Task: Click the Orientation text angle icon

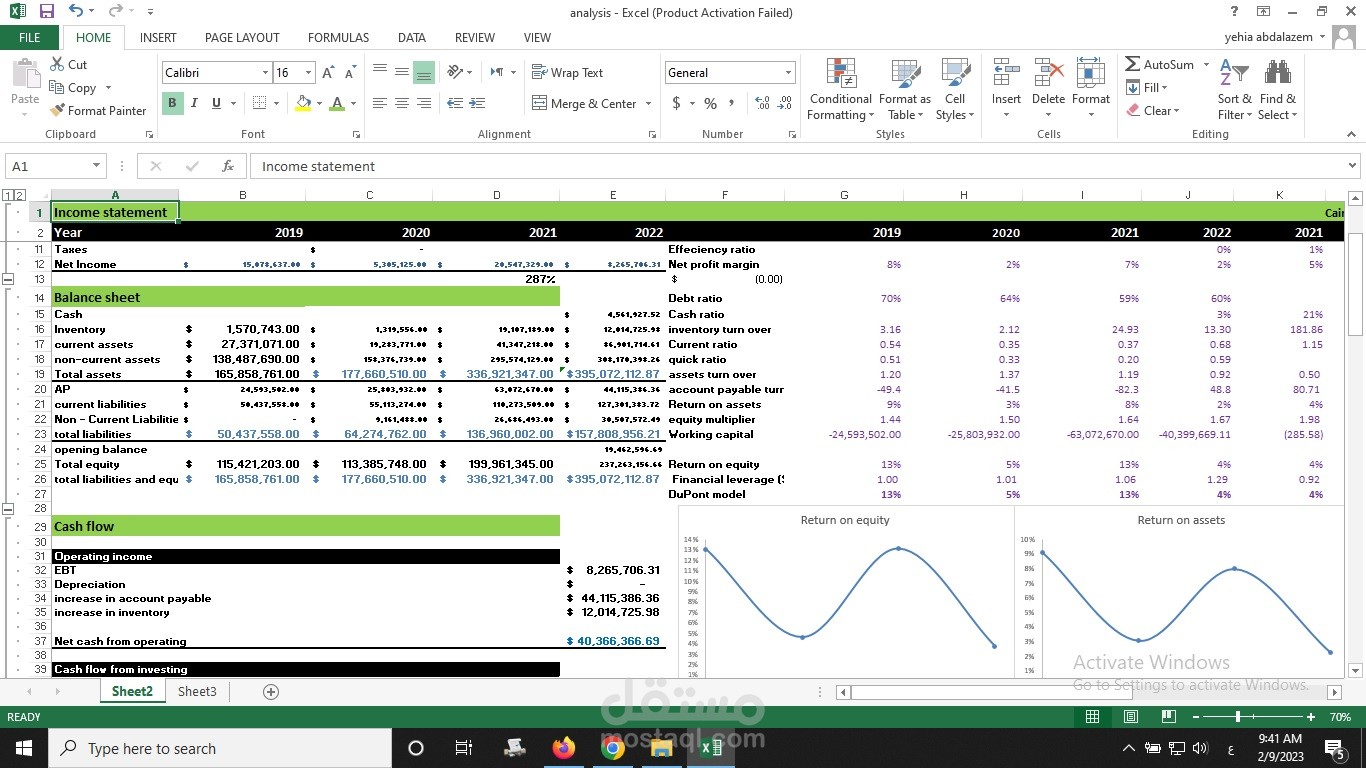Action: 455,72
